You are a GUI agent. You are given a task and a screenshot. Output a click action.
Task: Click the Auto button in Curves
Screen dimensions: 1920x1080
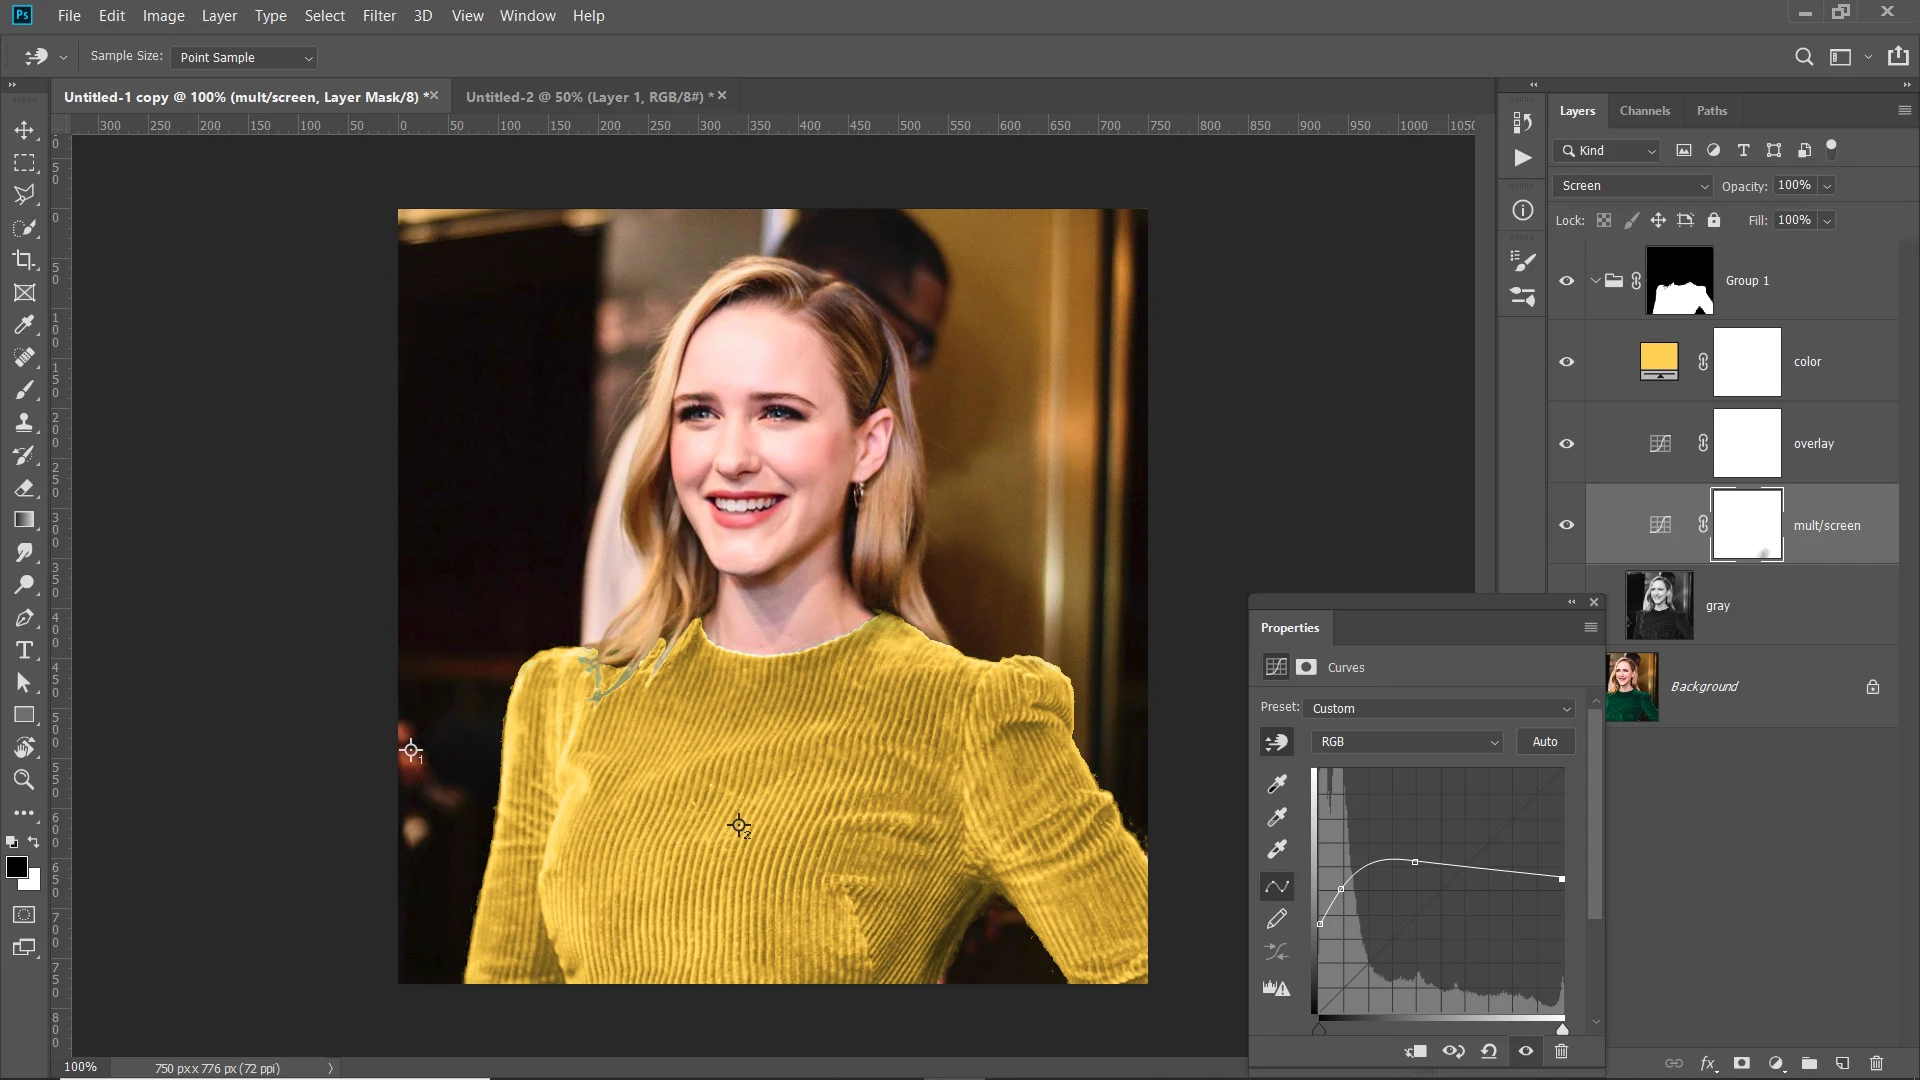pos(1544,742)
